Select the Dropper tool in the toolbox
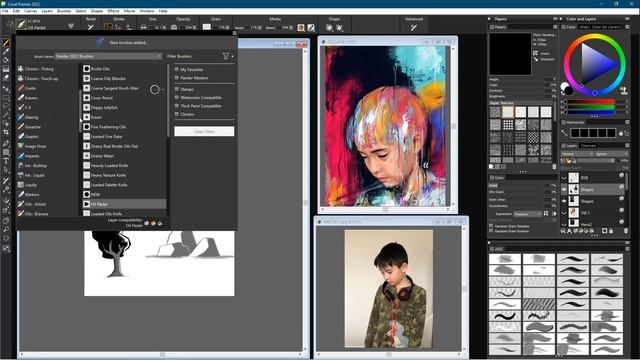 pyautogui.click(x=6, y=51)
